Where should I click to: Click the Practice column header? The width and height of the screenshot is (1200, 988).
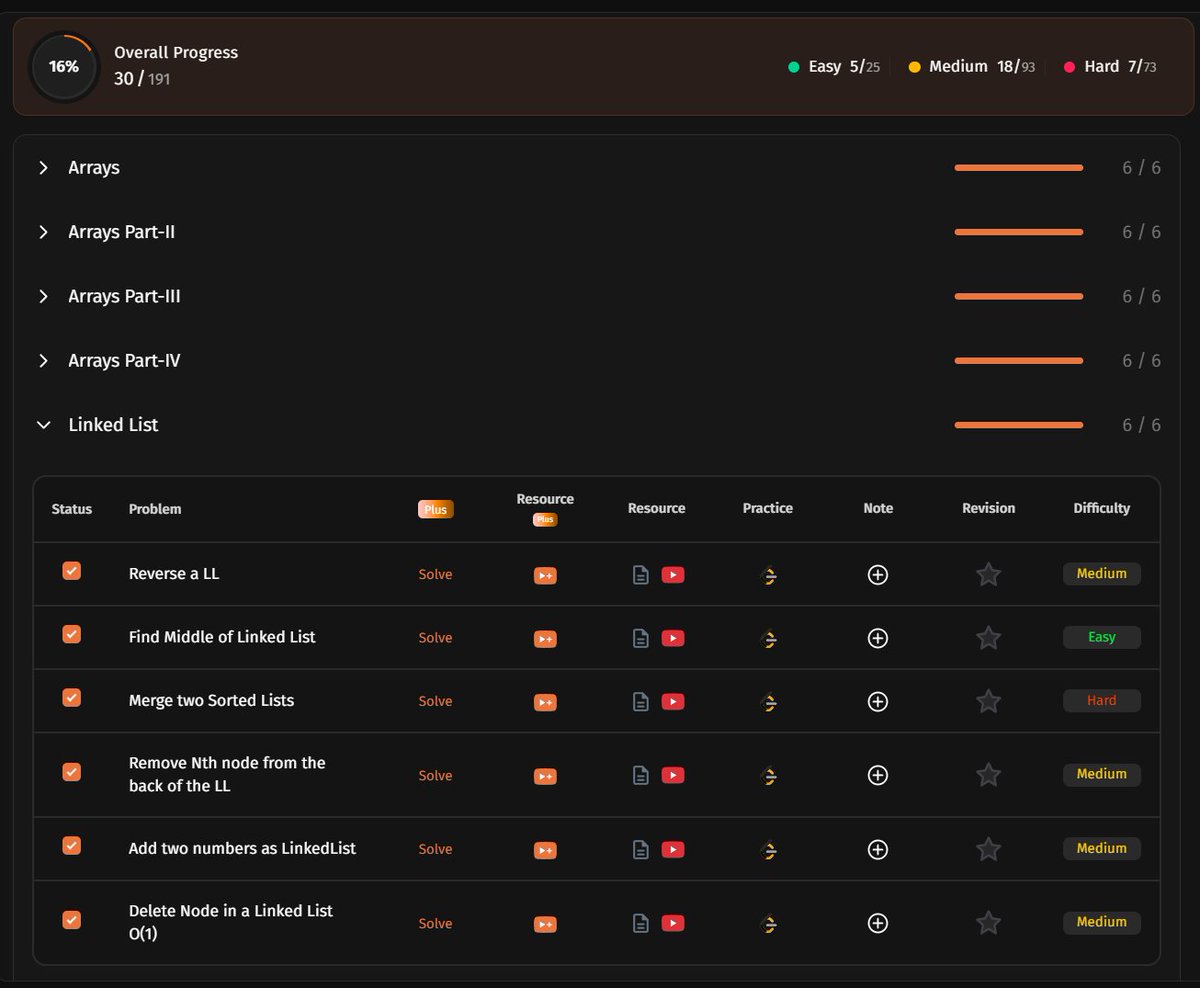[768, 508]
